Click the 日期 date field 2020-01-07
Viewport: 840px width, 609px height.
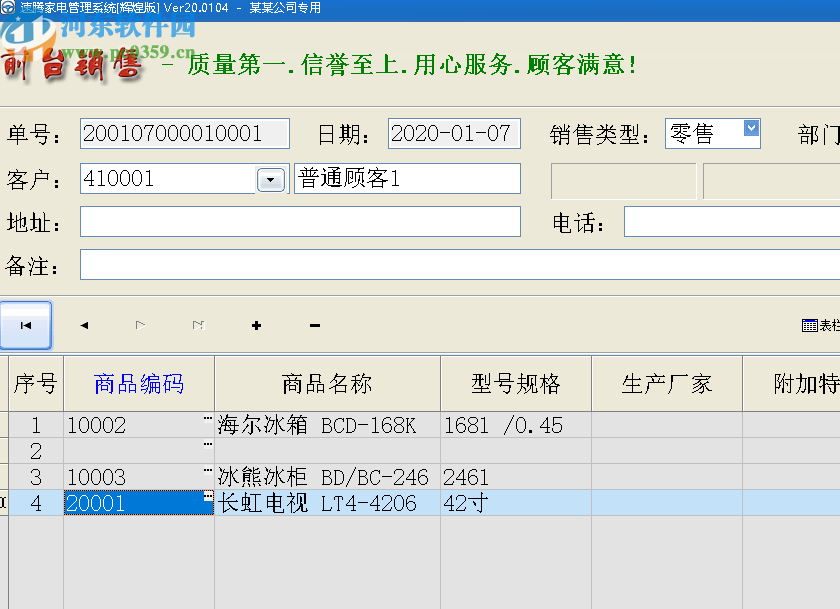453,134
